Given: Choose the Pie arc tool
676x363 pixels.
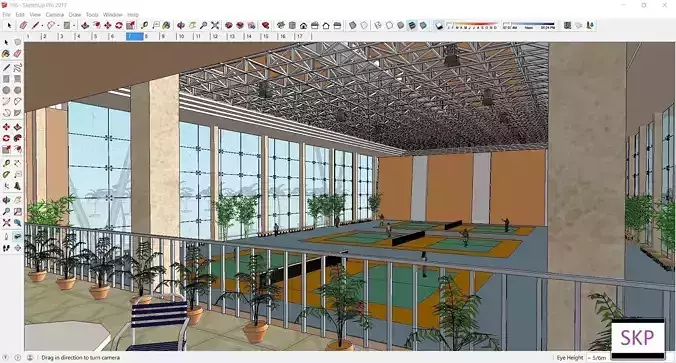Looking at the screenshot, I should pyautogui.click(x=17, y=113).
